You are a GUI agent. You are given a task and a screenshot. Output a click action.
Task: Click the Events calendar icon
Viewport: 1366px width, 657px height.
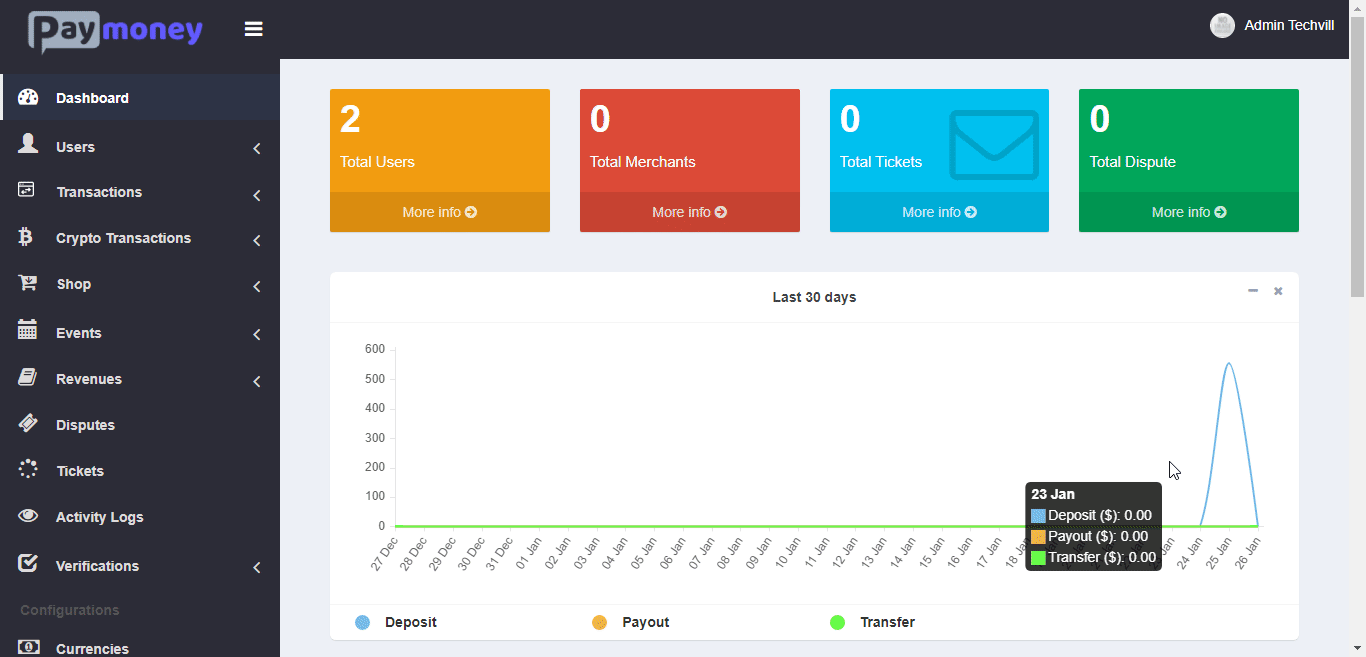click(28, 330)
